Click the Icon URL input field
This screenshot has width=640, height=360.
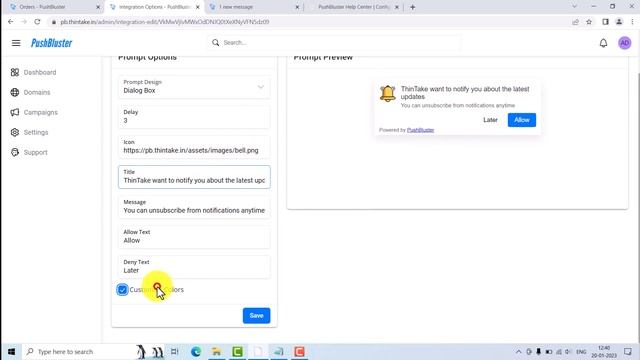194,147
